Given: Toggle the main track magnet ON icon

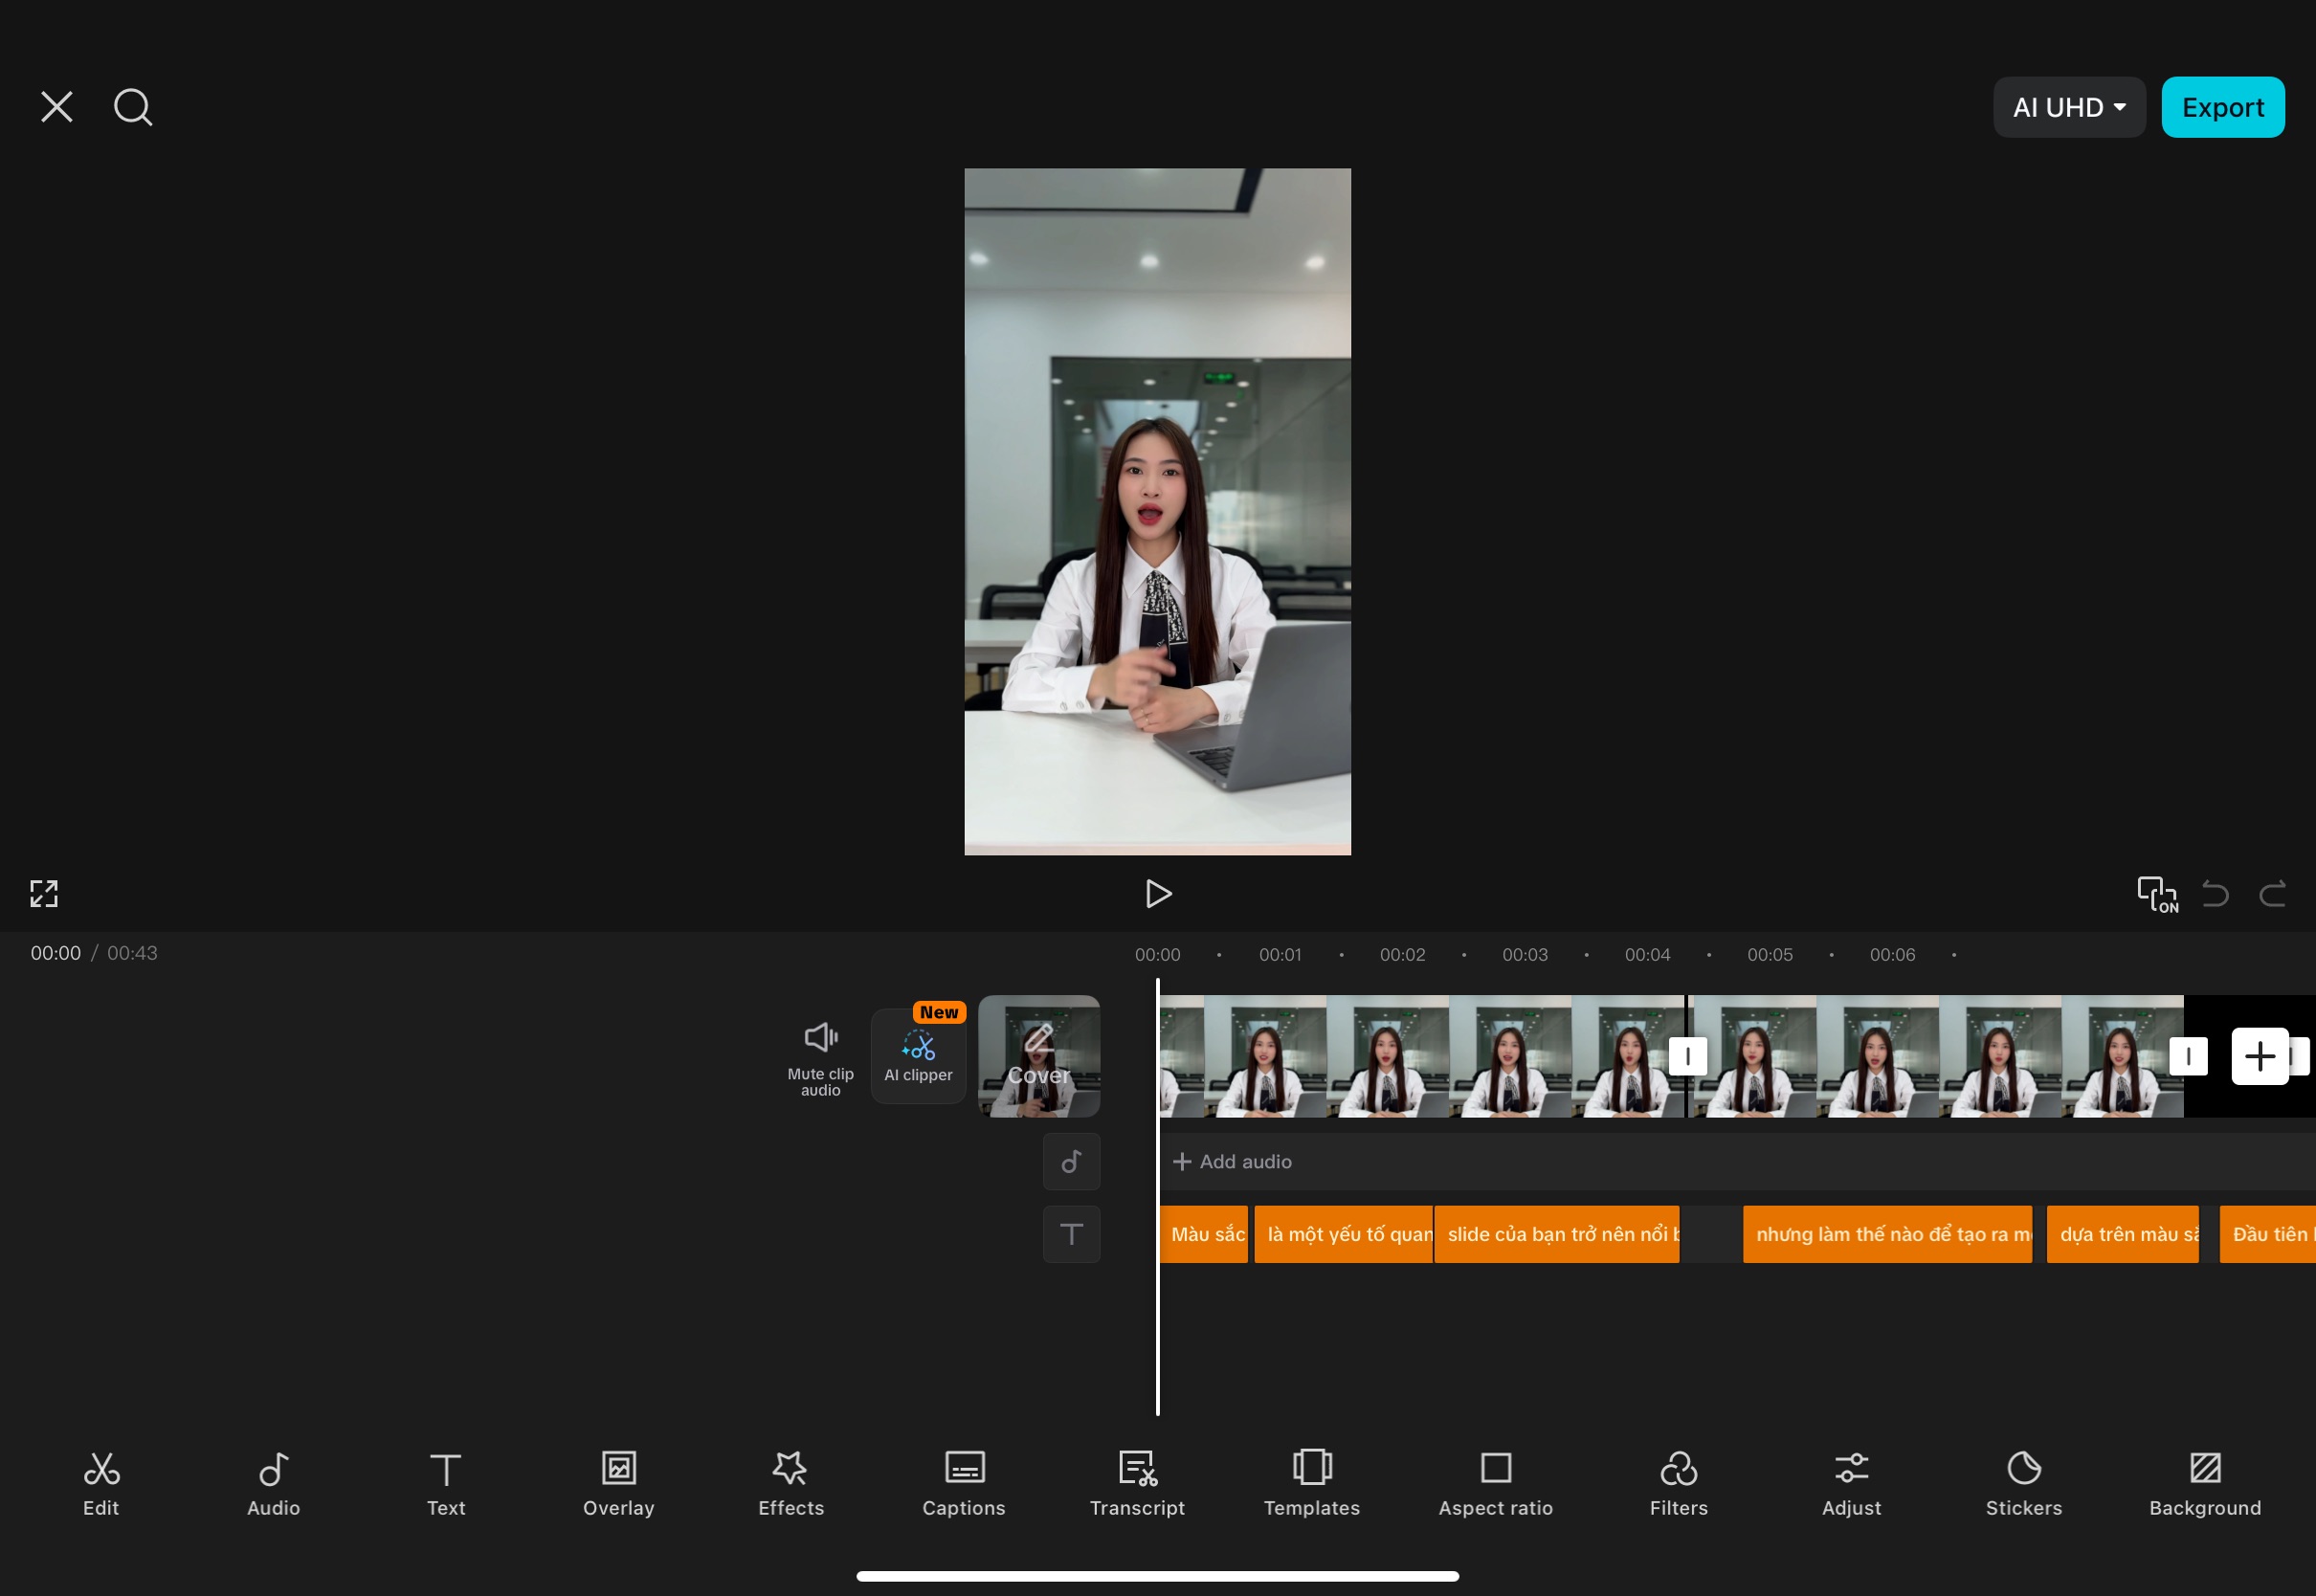Looking at the screenshot, I should tap(2157, 894).
